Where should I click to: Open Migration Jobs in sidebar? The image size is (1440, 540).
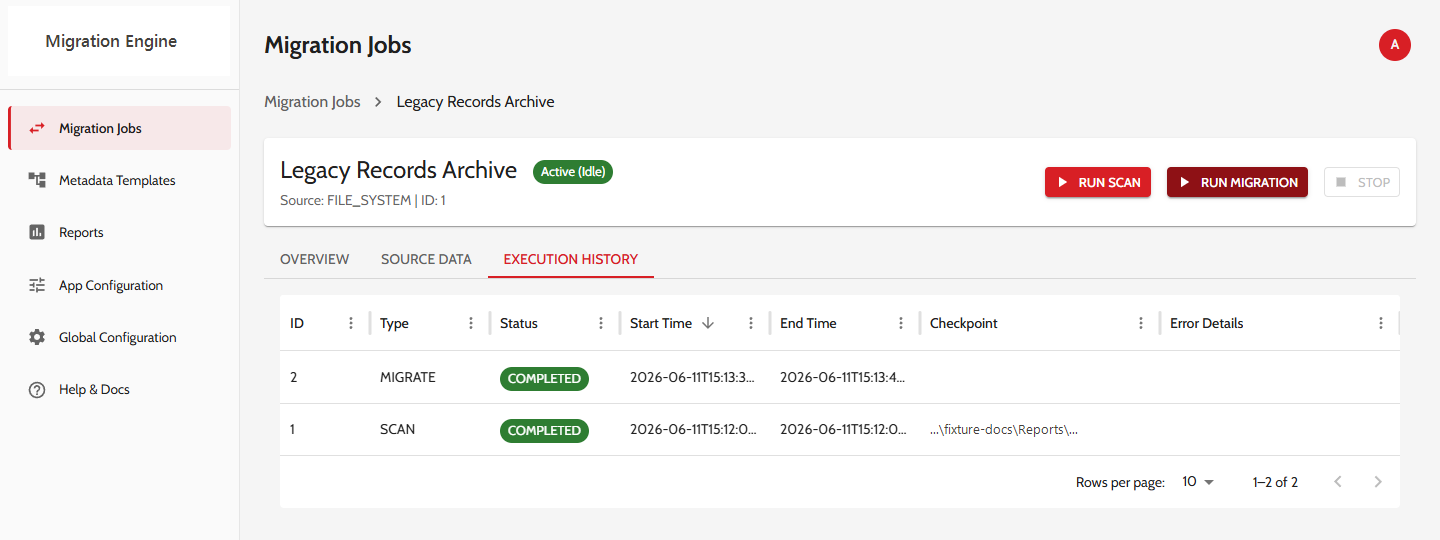[x=120, y=128]
